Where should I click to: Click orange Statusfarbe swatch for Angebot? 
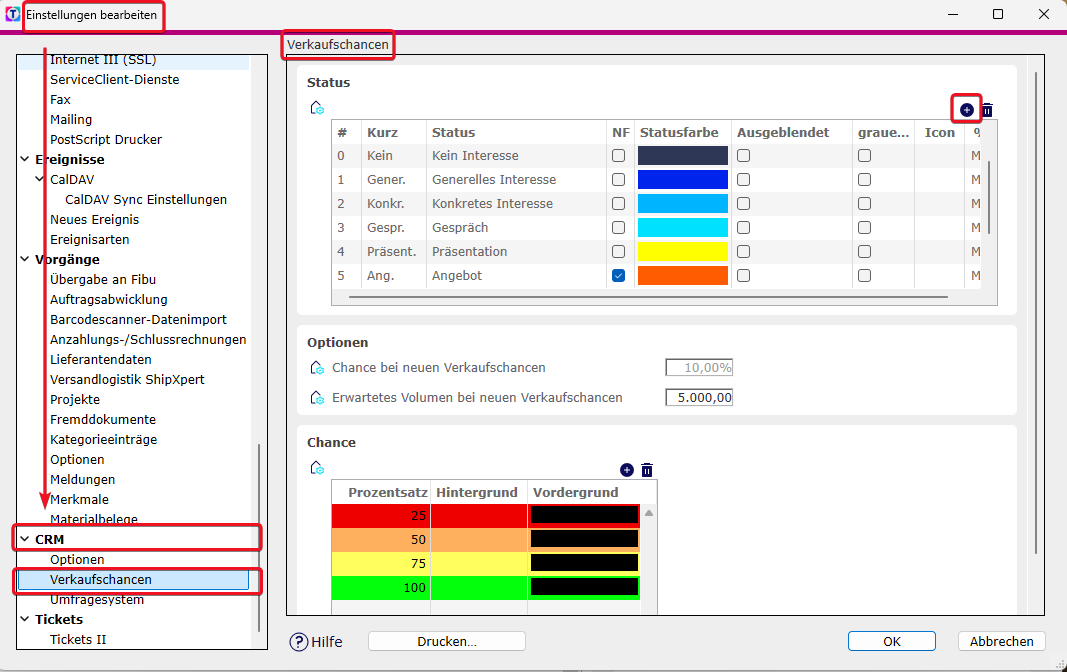683,275
